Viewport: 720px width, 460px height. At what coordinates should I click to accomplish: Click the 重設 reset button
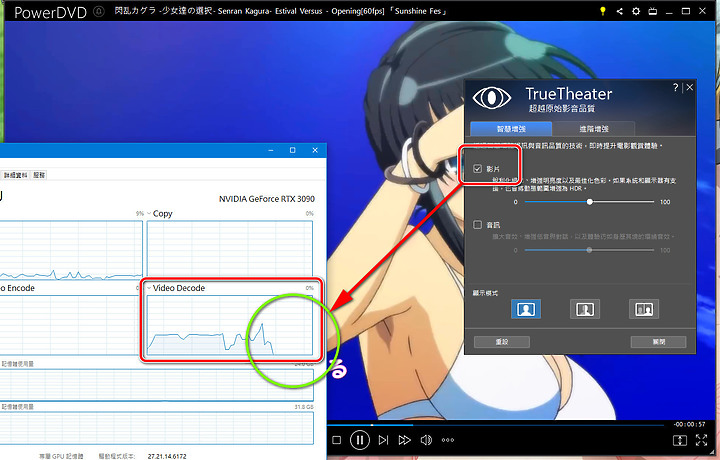point(502,342)
